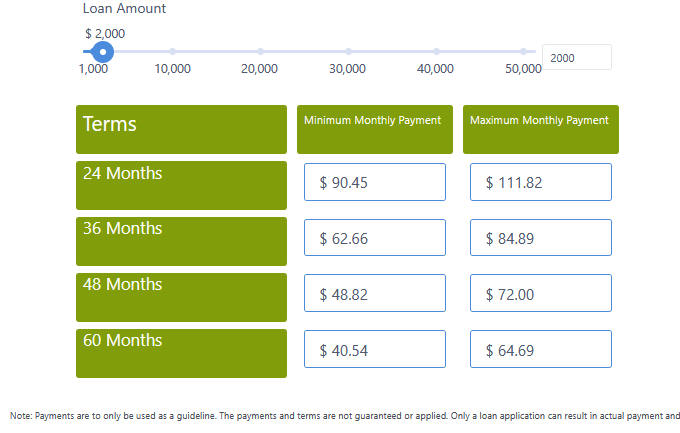The width and height of the screenshot is (680, 433).
Task: Click the 20,000 tick on the loan slider
Action: [x=260, y=51]
